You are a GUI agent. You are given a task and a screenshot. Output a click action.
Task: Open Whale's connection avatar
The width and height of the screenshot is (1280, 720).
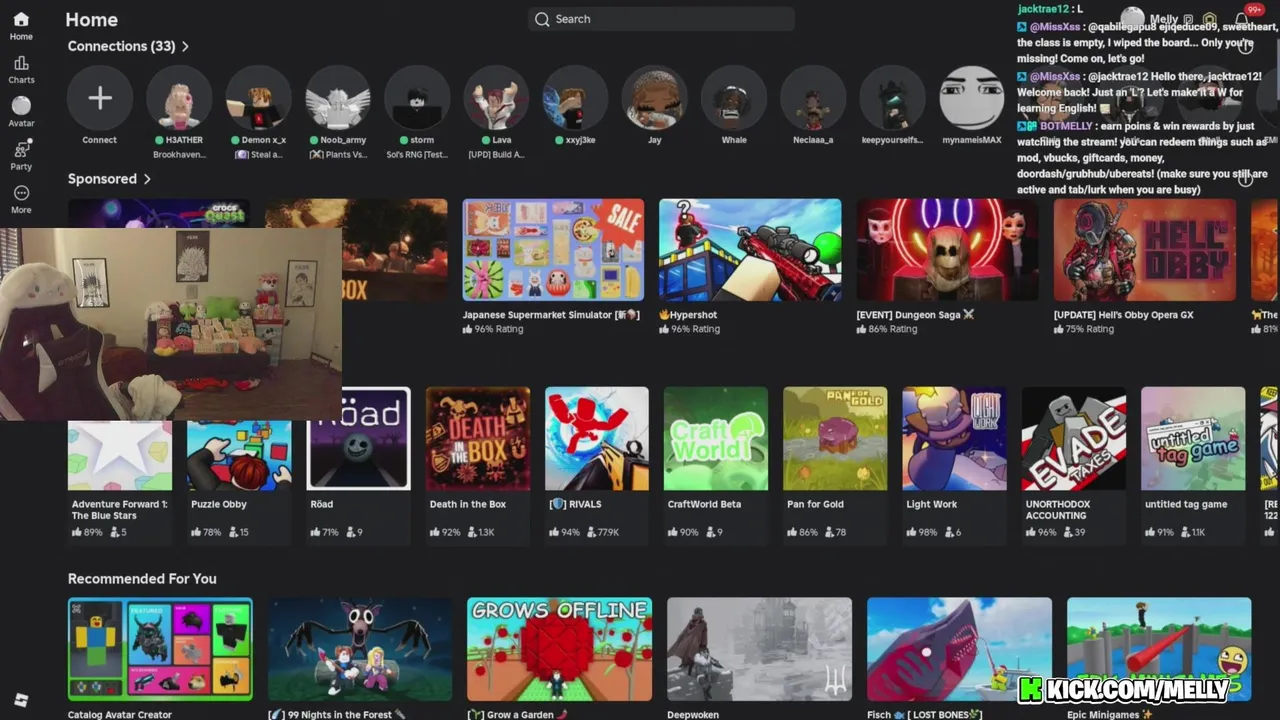point(734,98)
